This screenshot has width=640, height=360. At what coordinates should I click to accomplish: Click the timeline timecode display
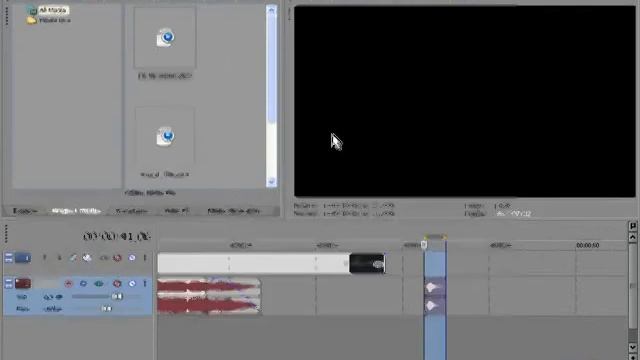pyautogui.click(x=117, y=236)
